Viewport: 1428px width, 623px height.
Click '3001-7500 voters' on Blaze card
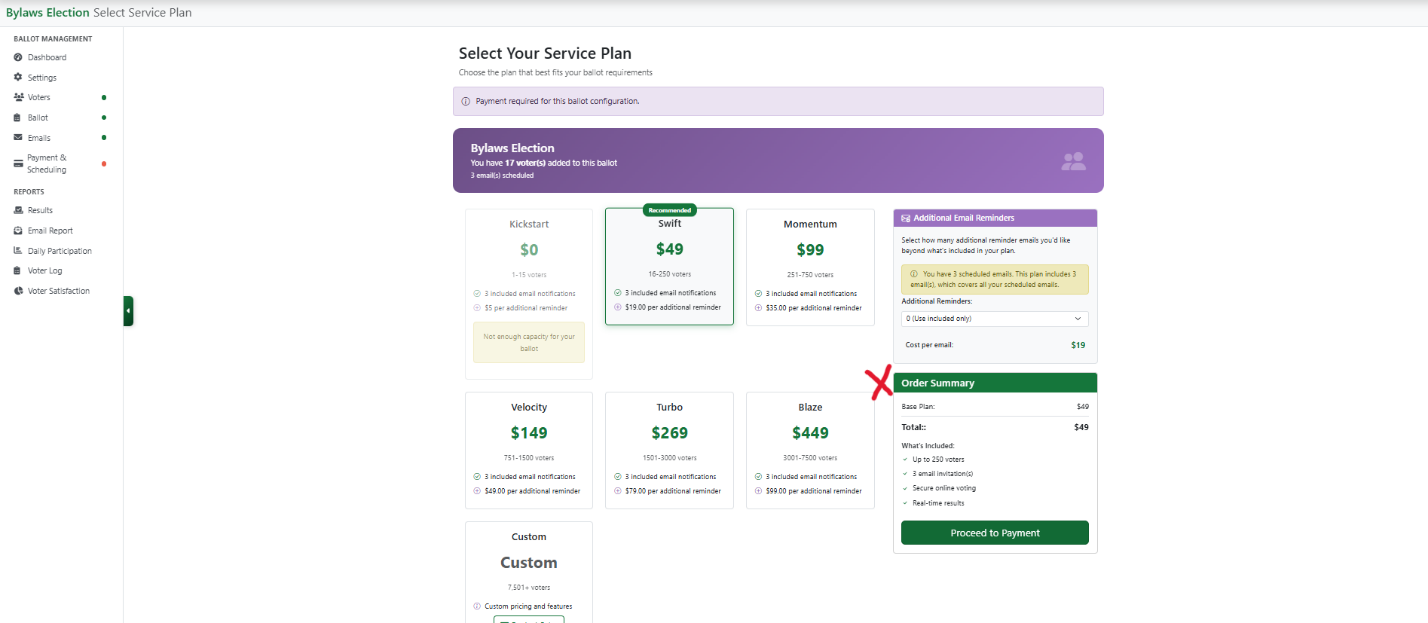(x=810, y=458)
